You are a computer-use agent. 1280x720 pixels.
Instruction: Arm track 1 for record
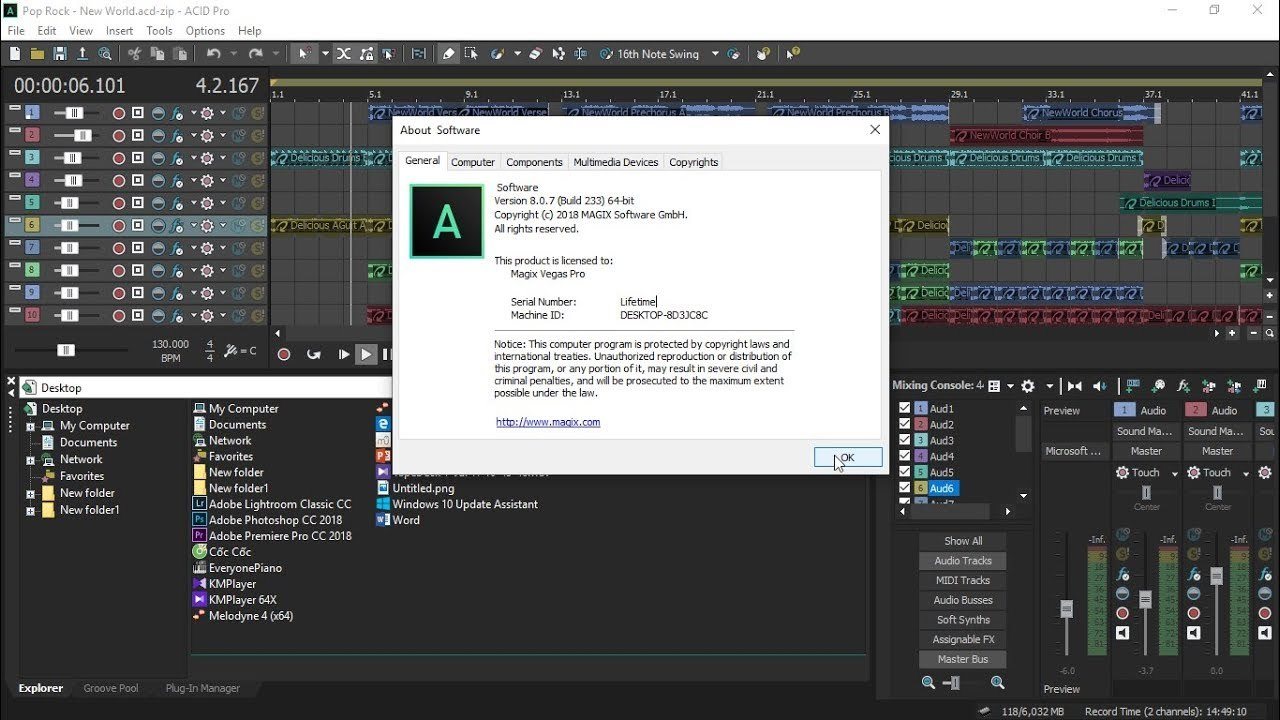[x=119, y=113]
